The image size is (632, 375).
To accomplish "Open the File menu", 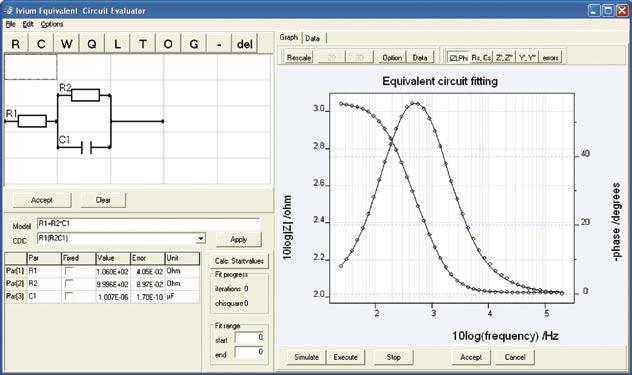I will [10, 24].
